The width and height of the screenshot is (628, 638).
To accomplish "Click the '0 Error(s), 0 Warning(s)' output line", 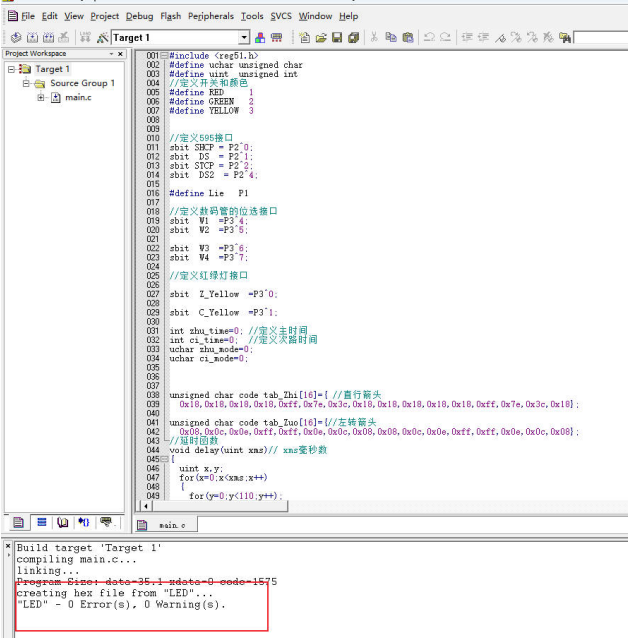I will coord(121,605).
